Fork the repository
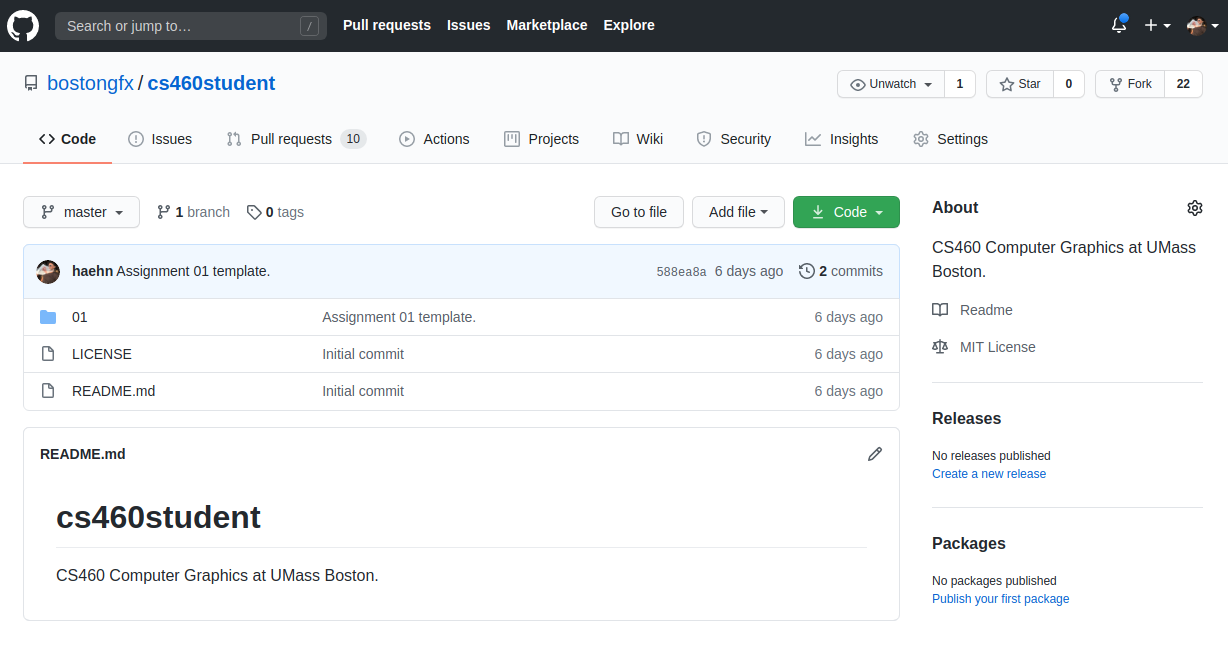The width and height of the screenshot is (1228, 652). point(1130,84)
